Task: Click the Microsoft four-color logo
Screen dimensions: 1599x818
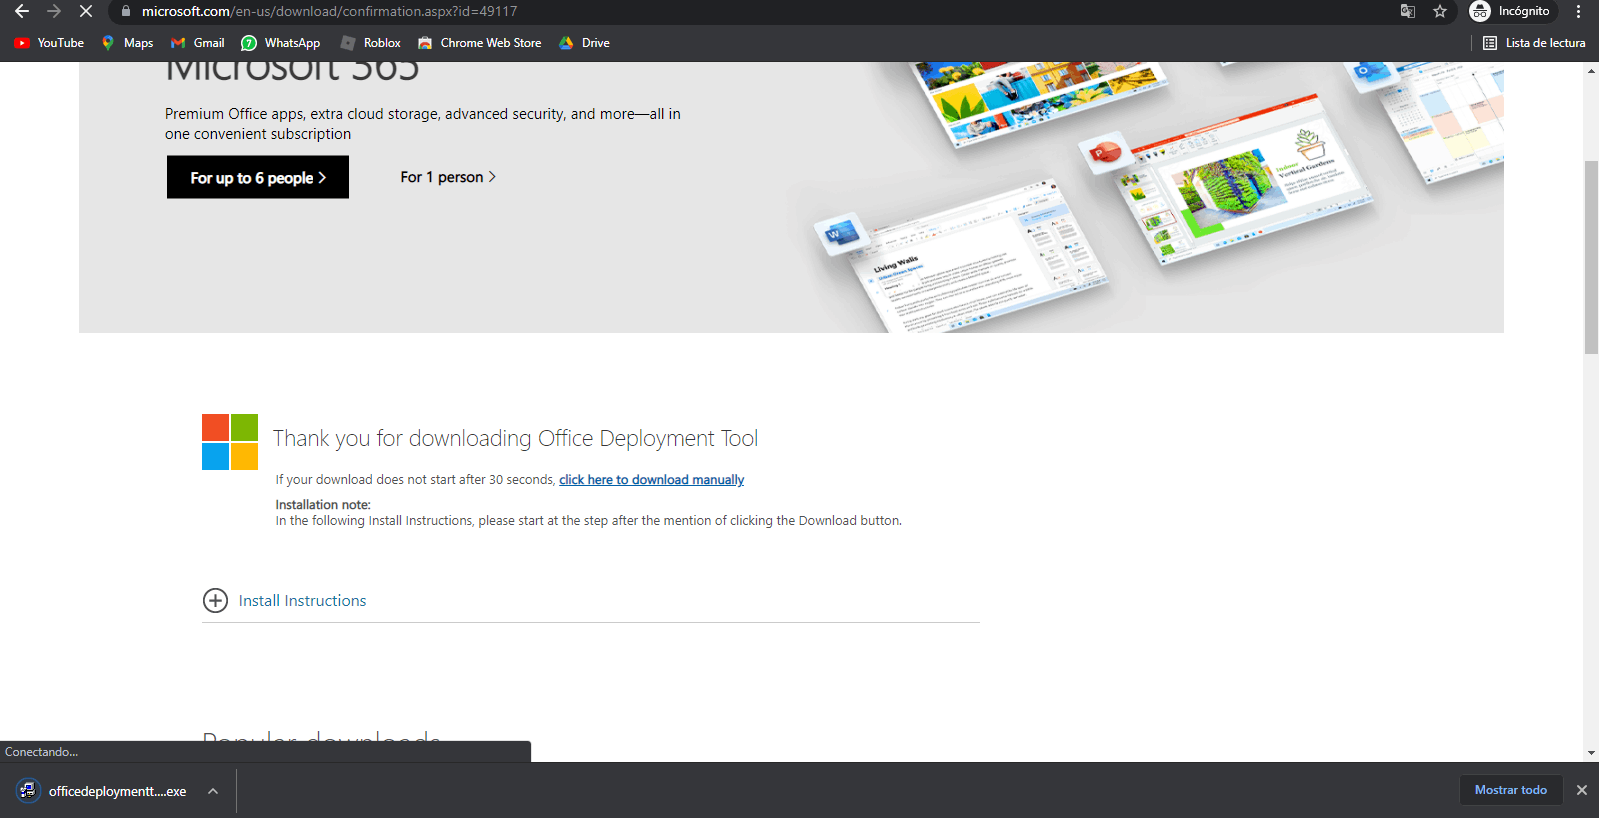Action: (230, 442)
